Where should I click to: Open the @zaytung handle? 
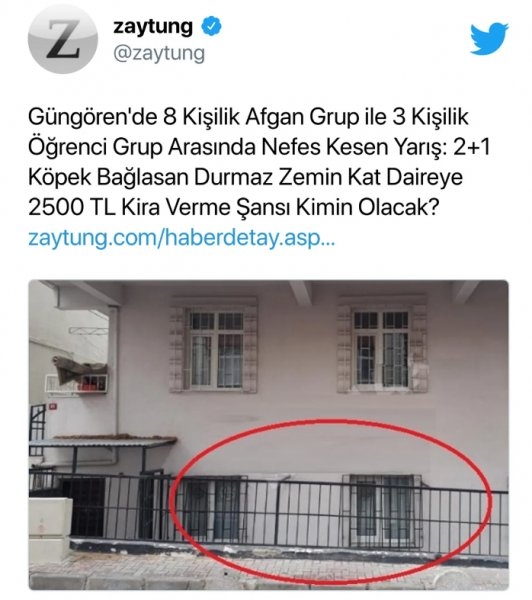pyautogui.click(x=159, y=54)
